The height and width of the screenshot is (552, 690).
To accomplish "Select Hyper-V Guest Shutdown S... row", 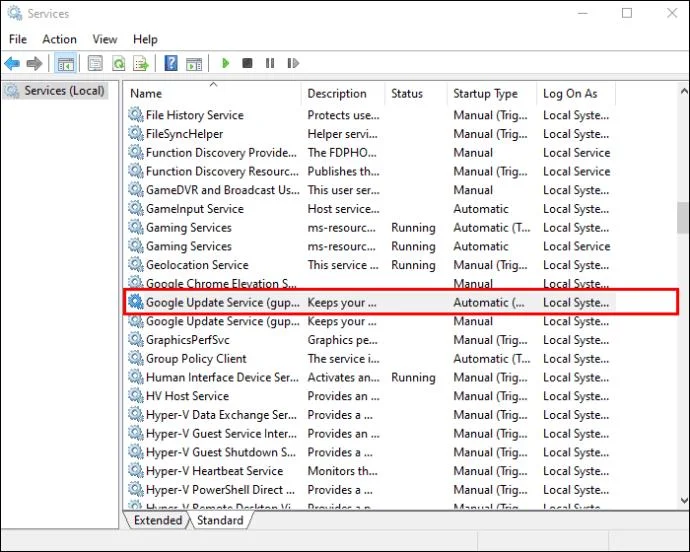I will point(370,452).
